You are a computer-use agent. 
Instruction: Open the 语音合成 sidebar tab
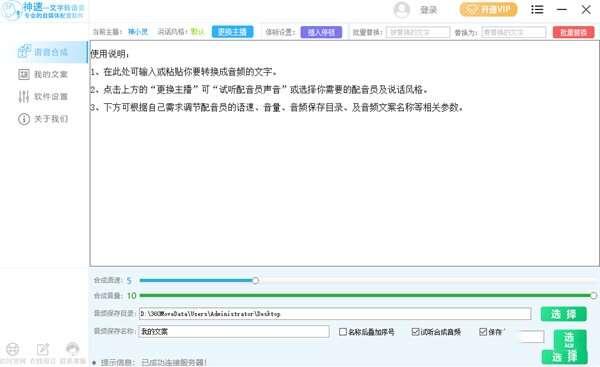coord(44,52)
